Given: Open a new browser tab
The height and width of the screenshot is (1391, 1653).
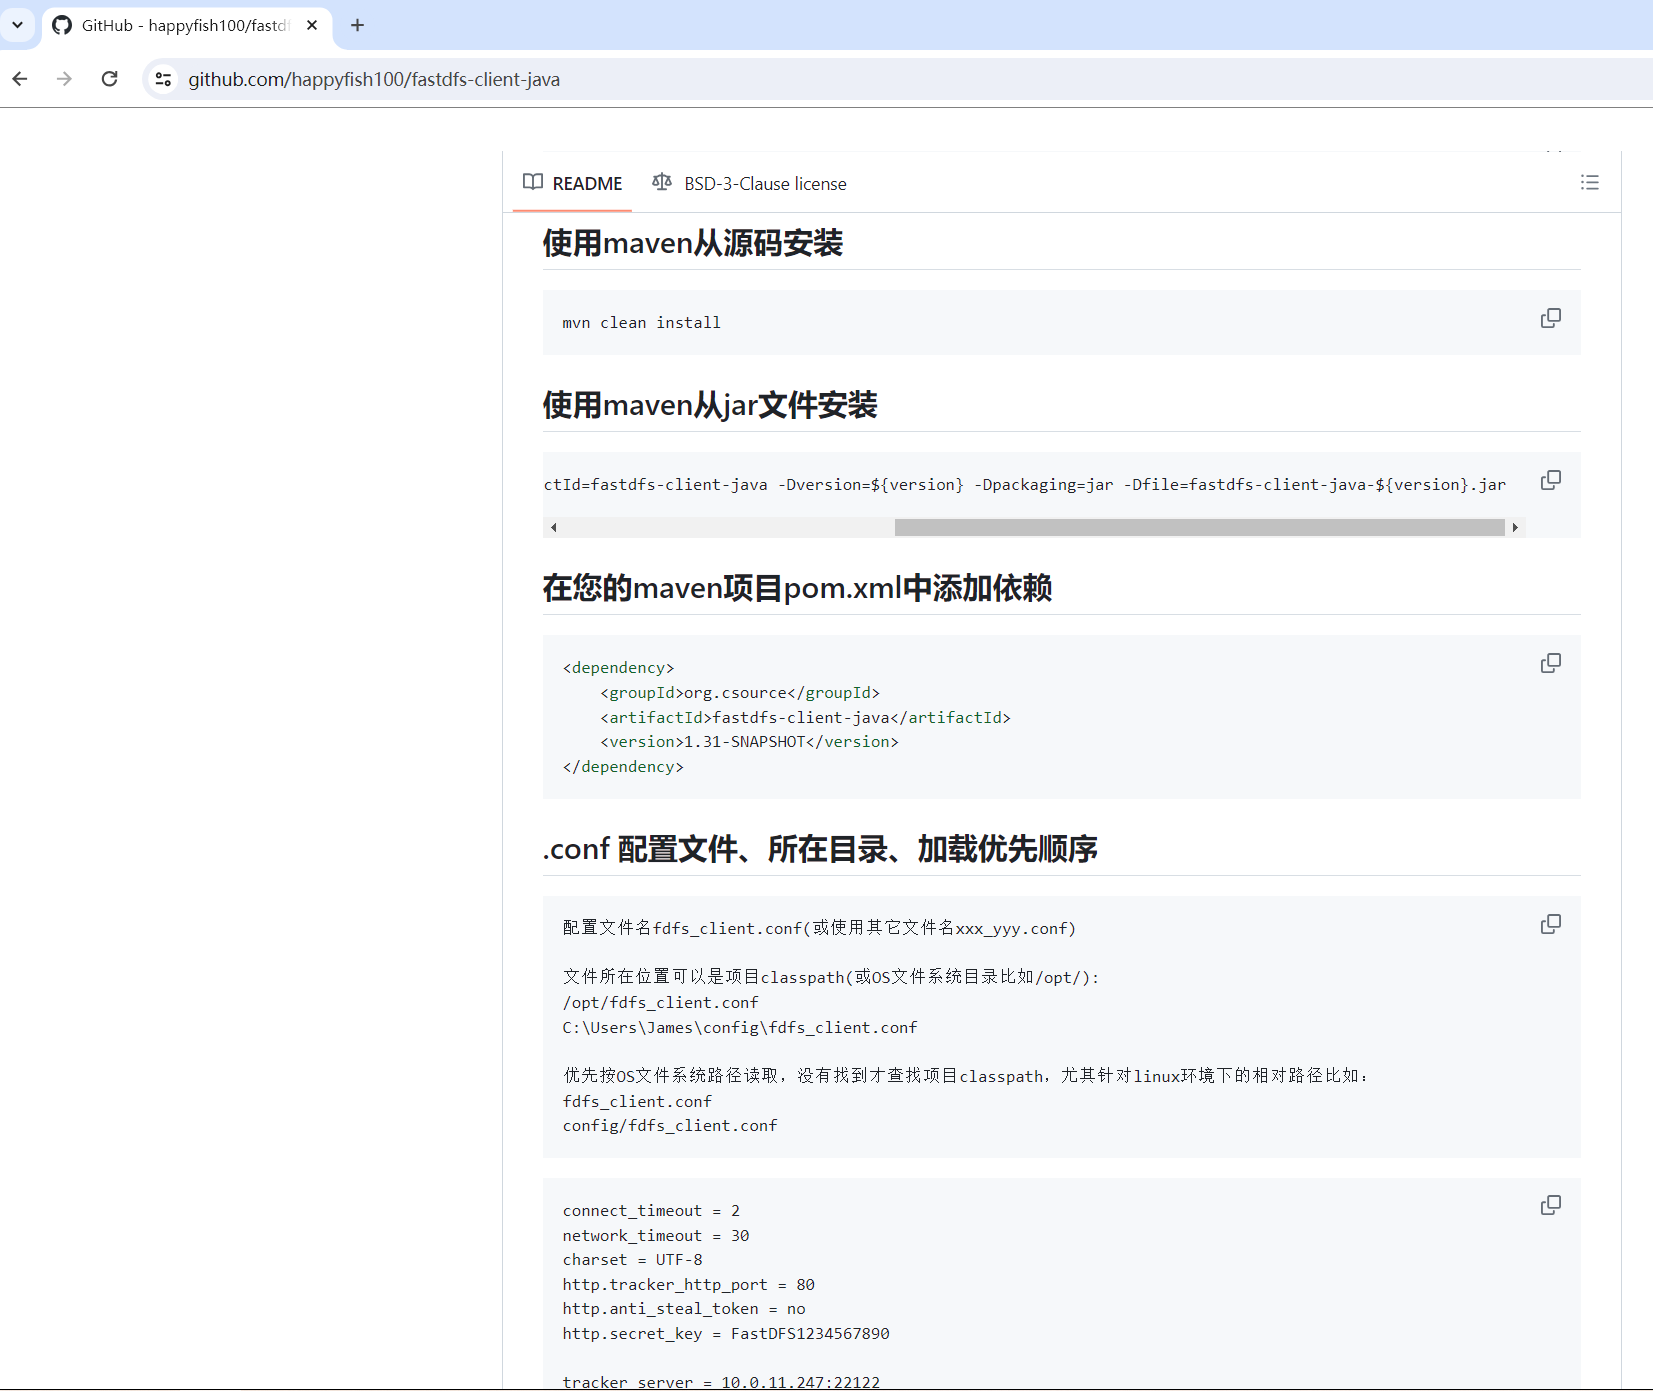Looking at the screenshot, I should (357, 25).
